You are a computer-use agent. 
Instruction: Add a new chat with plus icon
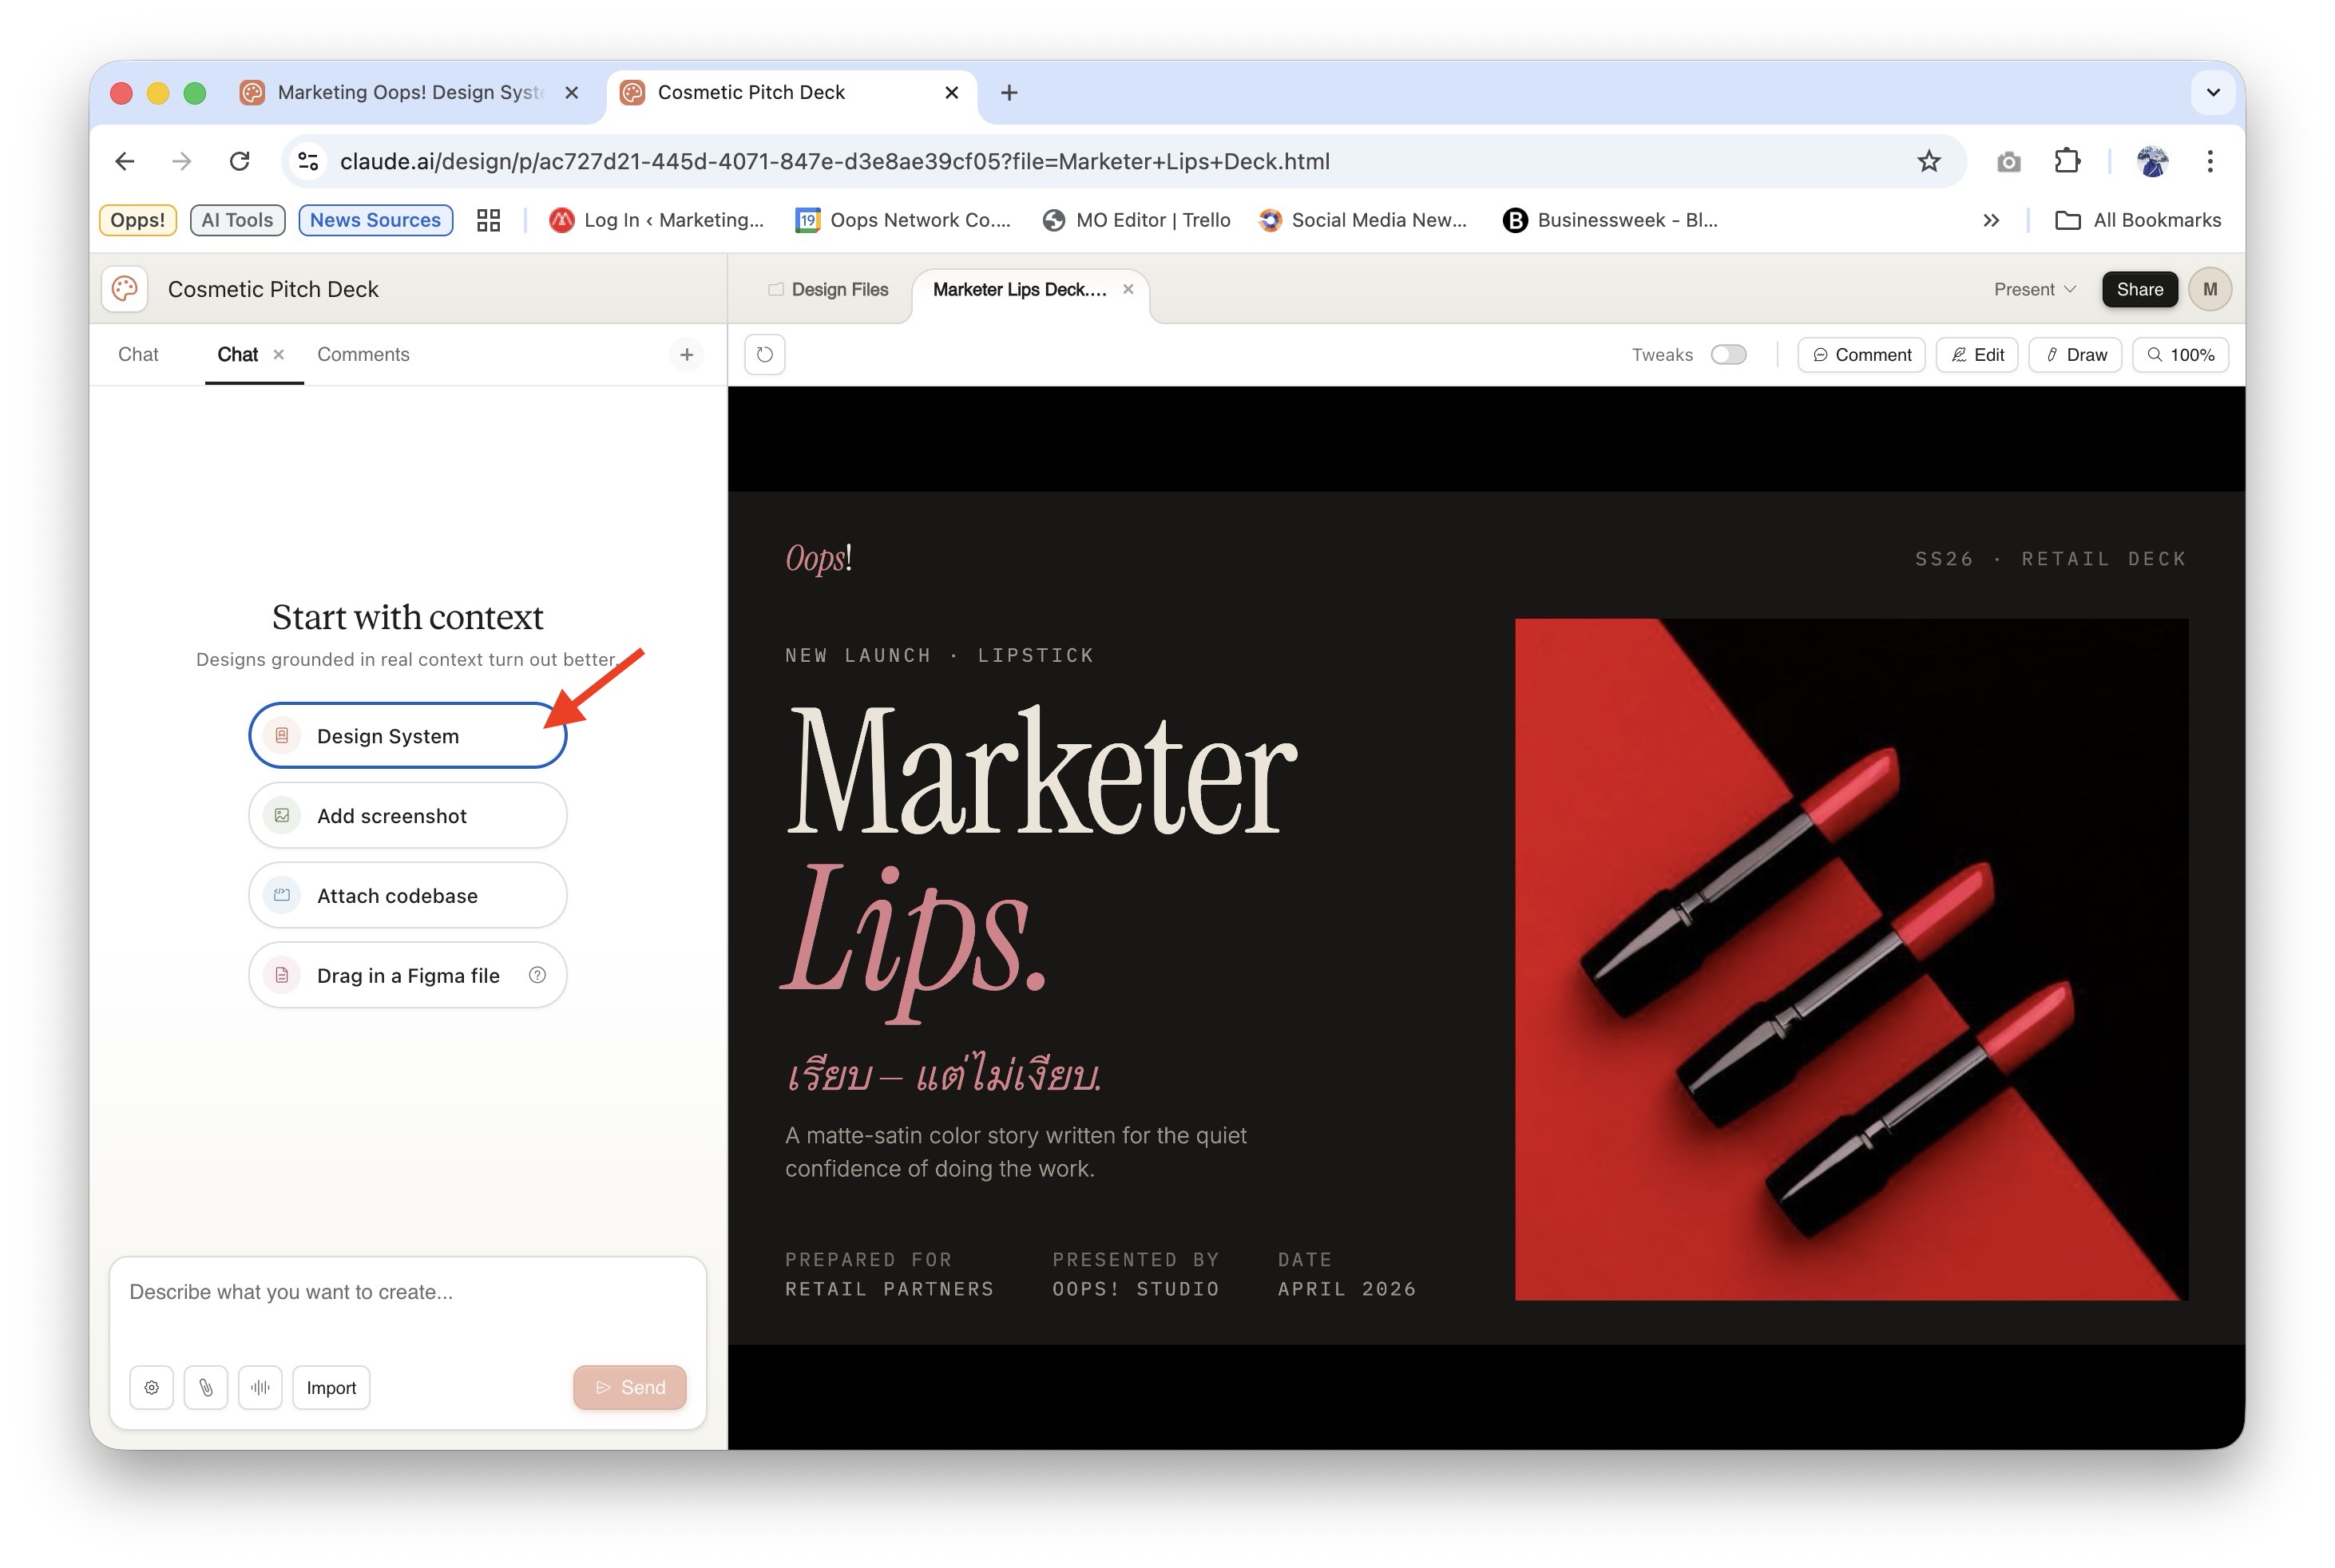tap(686, 354)
